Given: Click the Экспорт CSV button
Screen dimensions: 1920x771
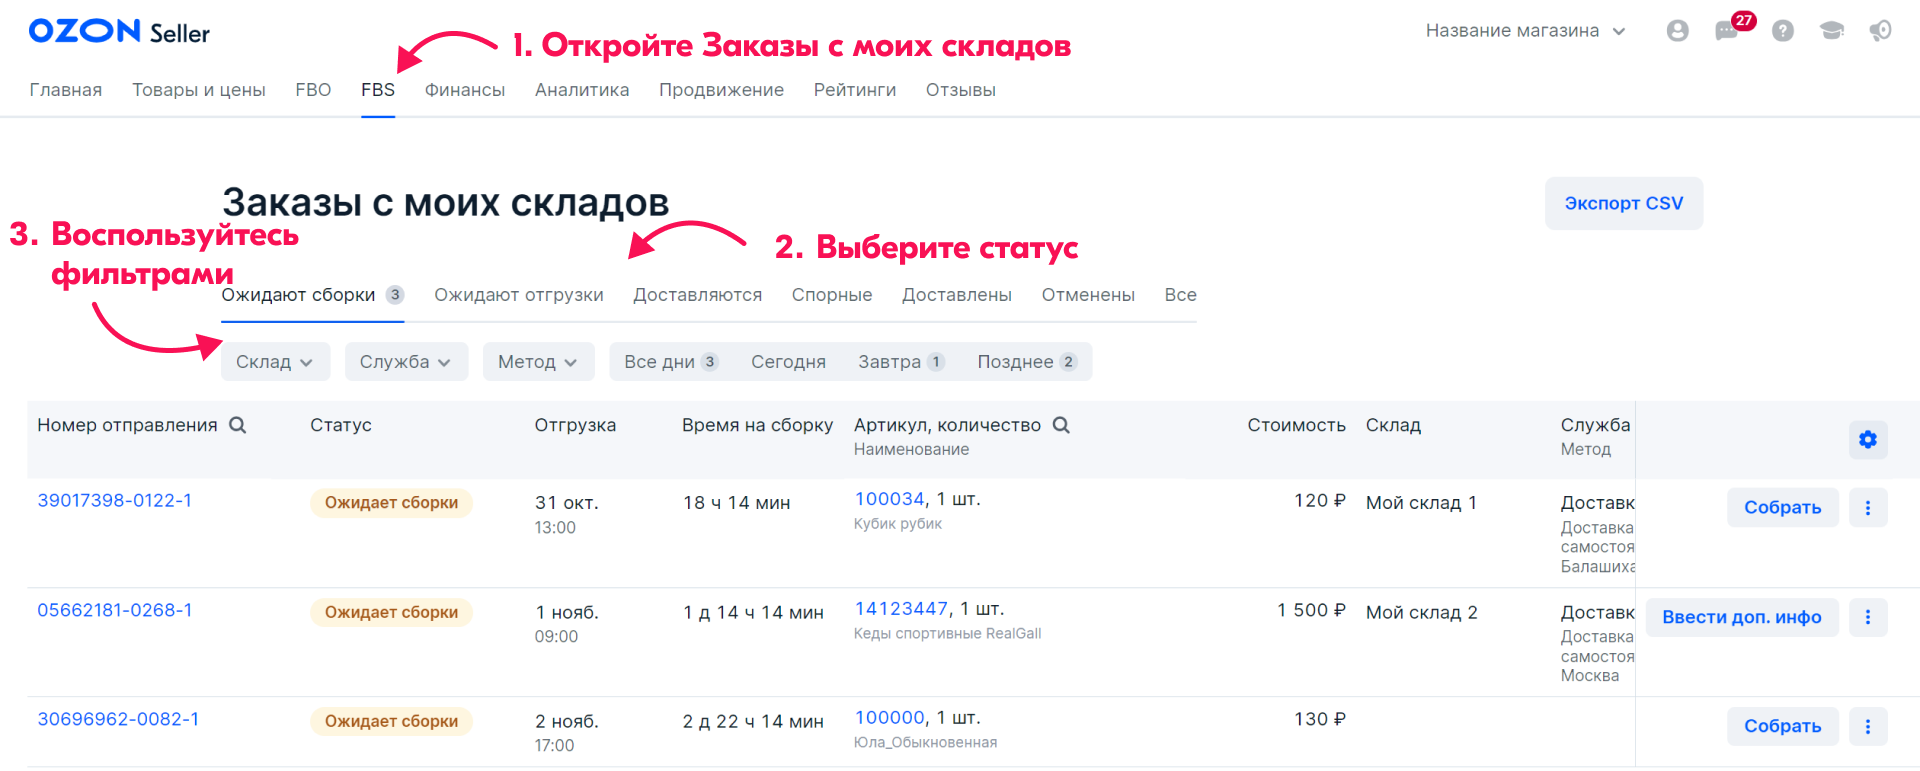Looking at the screenshot, I should (x=1623, y=204).
